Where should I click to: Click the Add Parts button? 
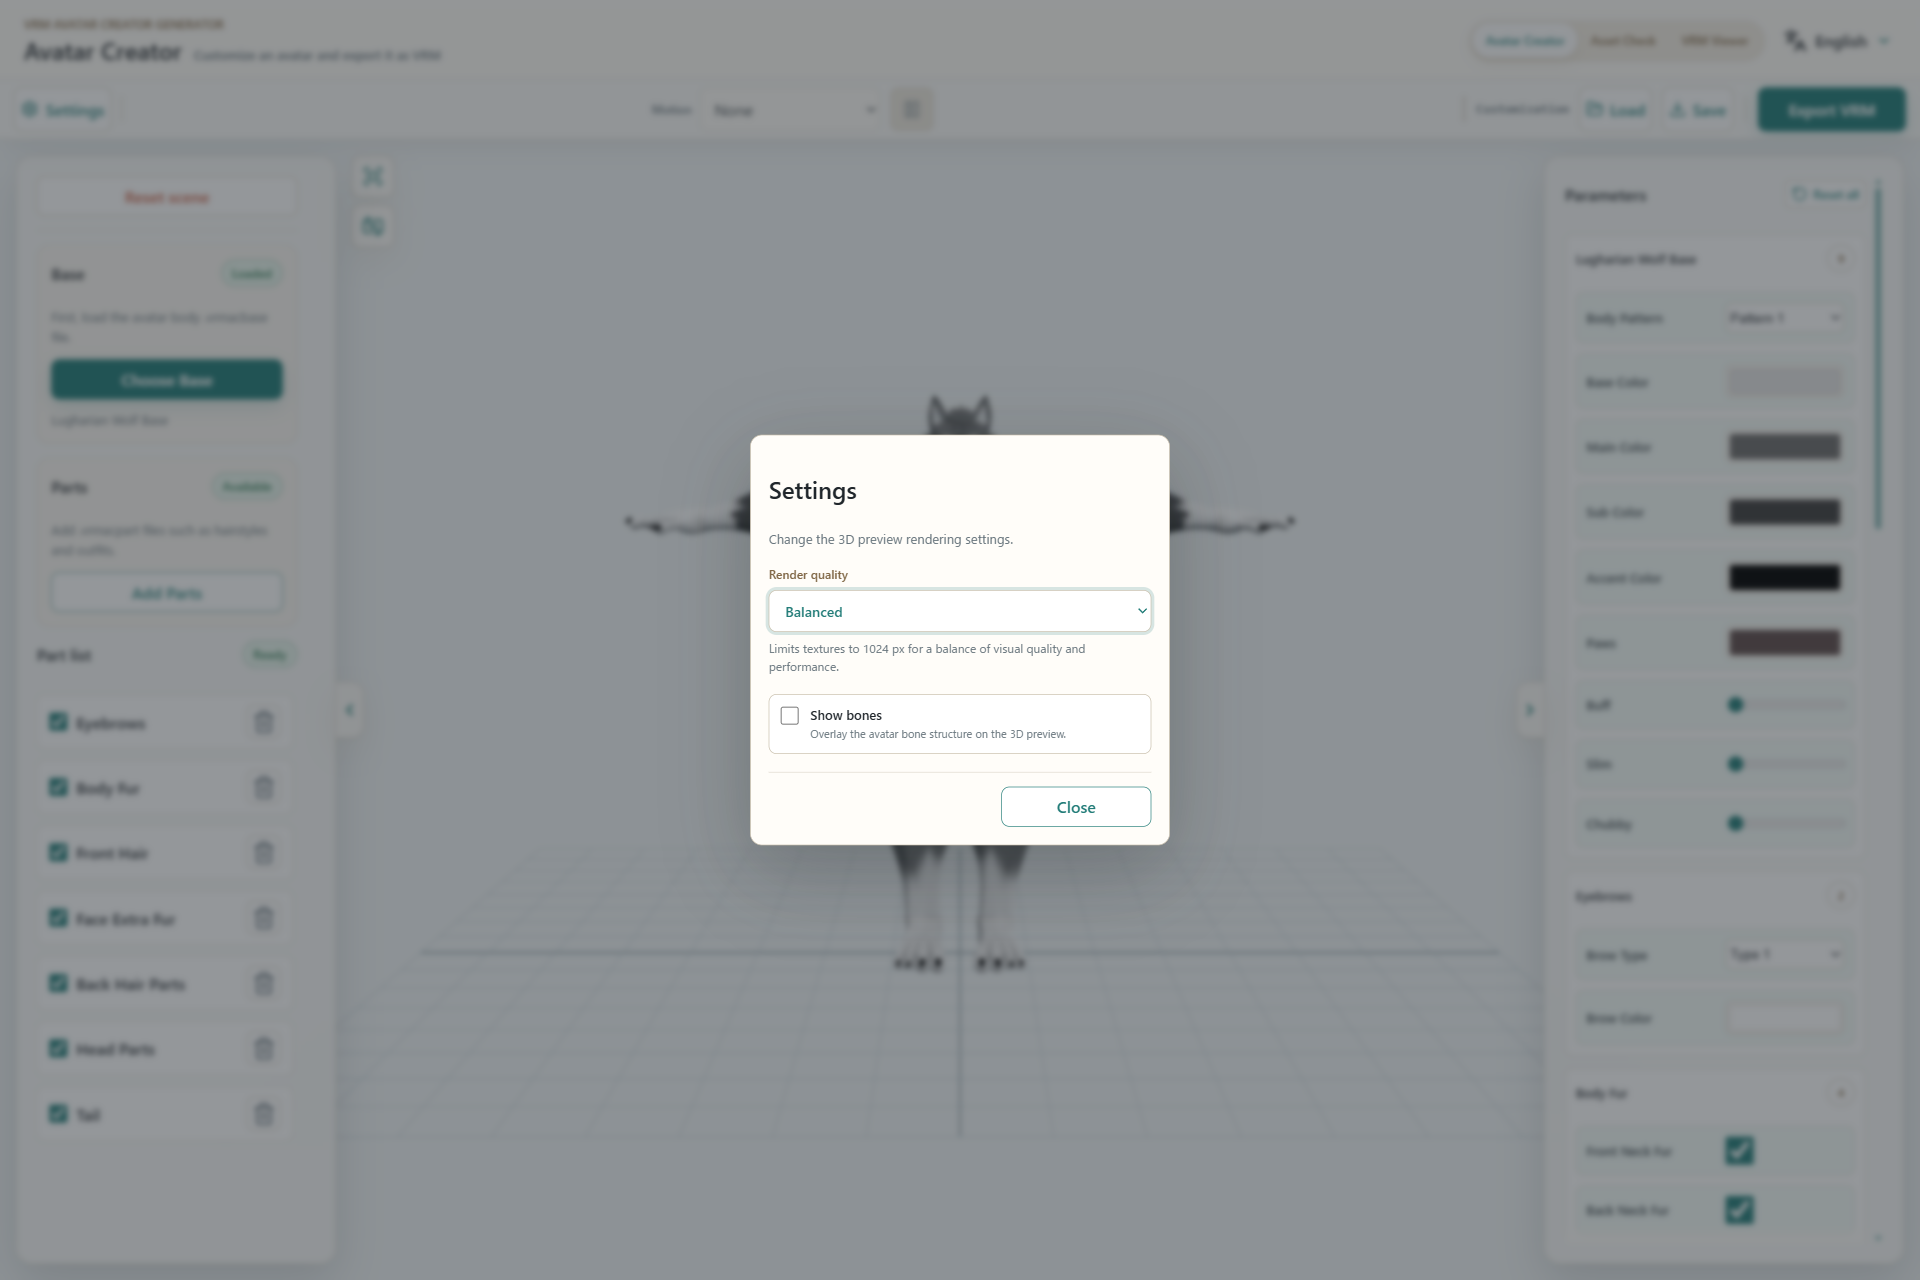pos(167,593)
